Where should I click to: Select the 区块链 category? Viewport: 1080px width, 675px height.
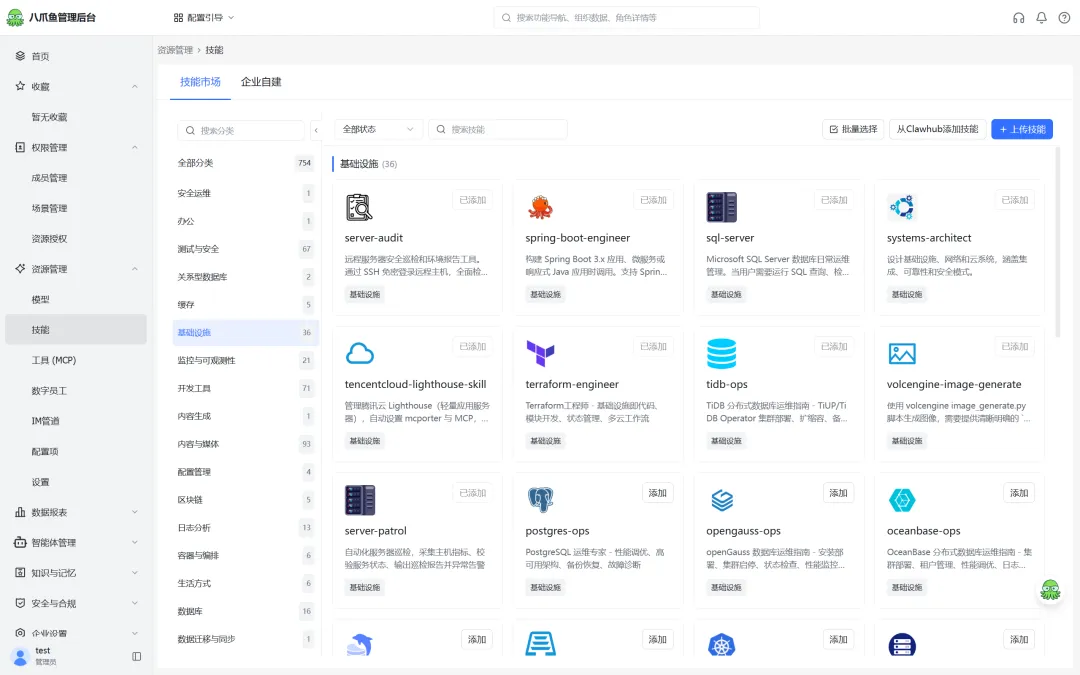point(245,500)
